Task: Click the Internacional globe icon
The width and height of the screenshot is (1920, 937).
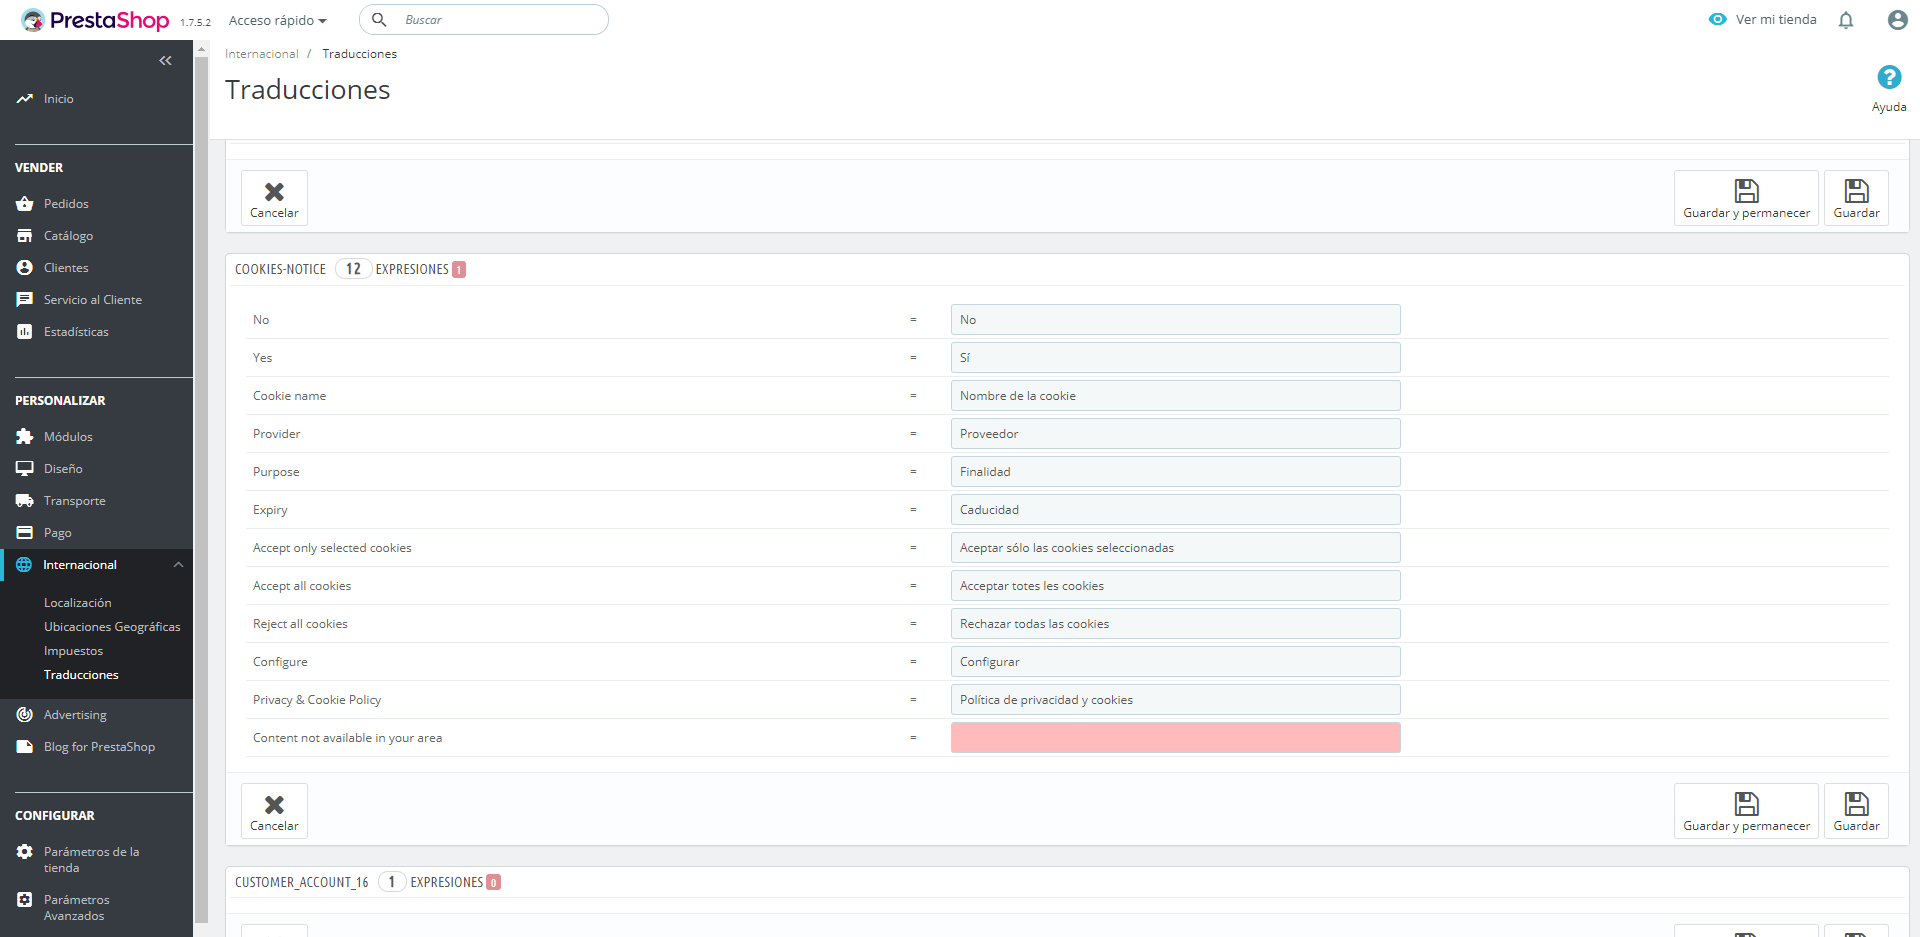Action: pyautogui.click(x=24, y=565)
